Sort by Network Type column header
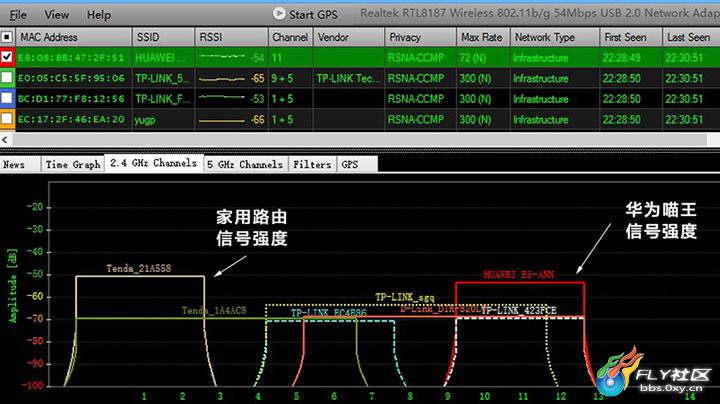The width and height of the screenshot is (720, 404). click(x=555, y=37)
